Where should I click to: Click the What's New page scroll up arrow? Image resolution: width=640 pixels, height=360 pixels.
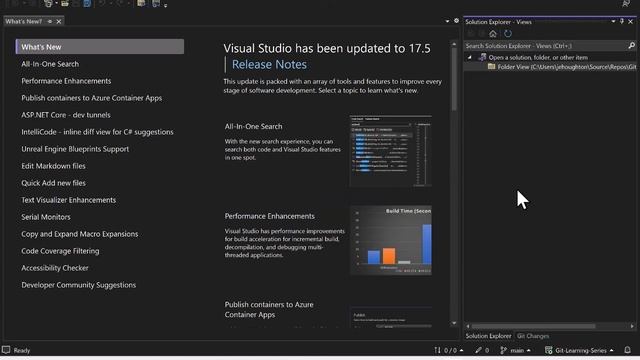(454, 44)
